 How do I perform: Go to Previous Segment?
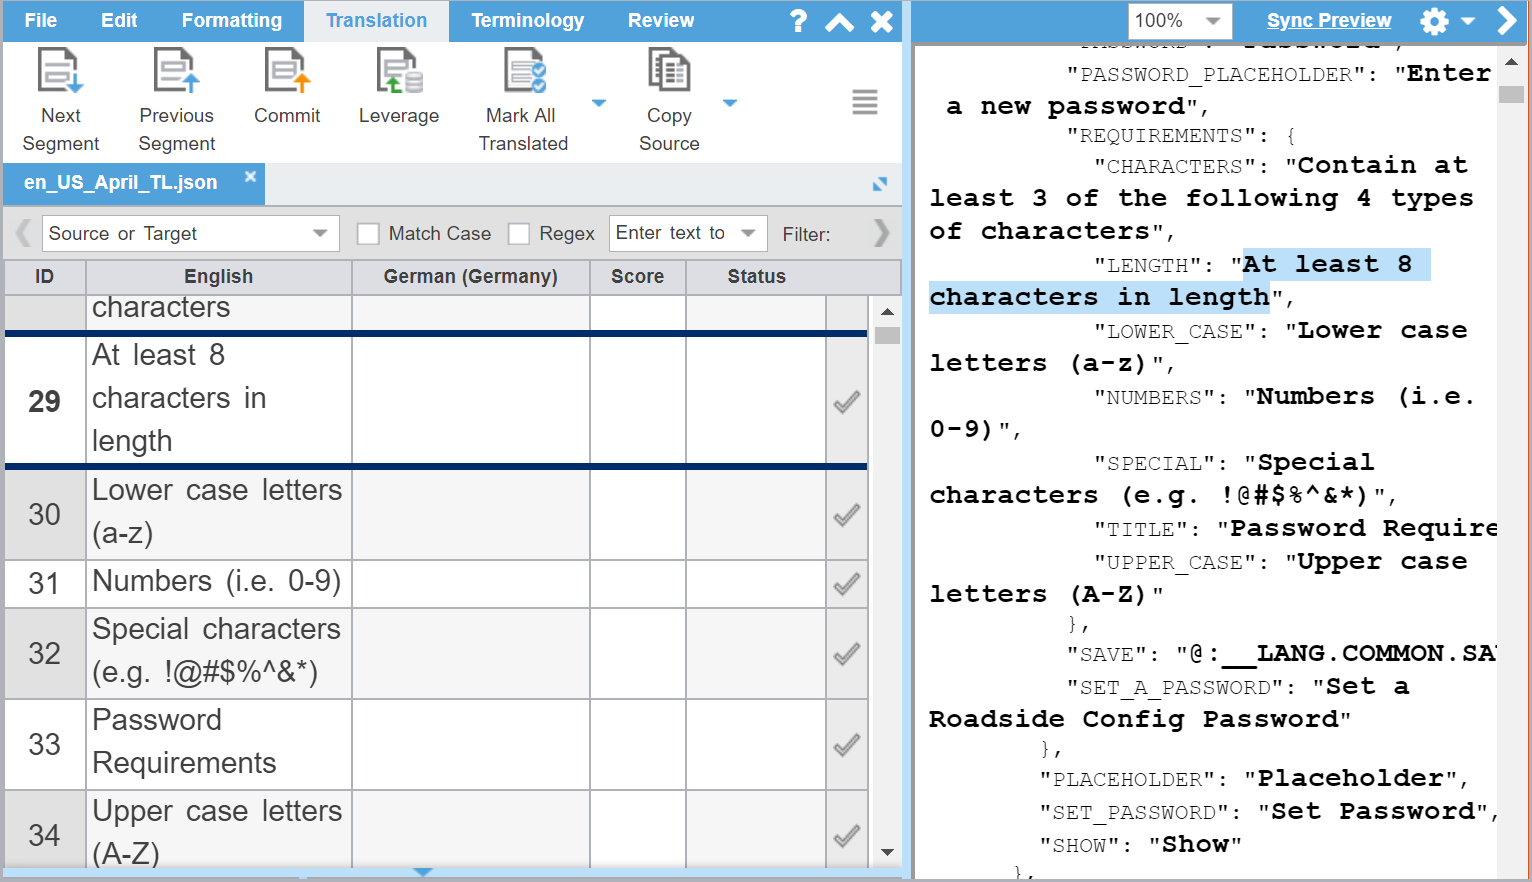coord(176,73)
